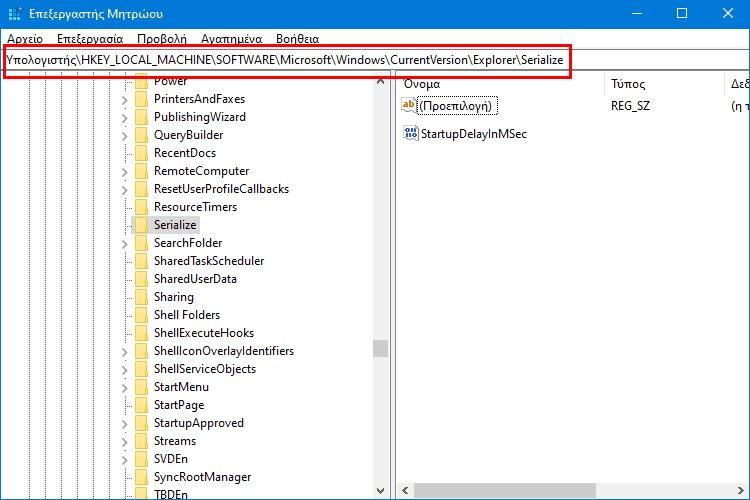Select the ShellIconOverlayIdentifiers folder icon
The width and height of the screenshot is (750, 500).
coord(141,351)
